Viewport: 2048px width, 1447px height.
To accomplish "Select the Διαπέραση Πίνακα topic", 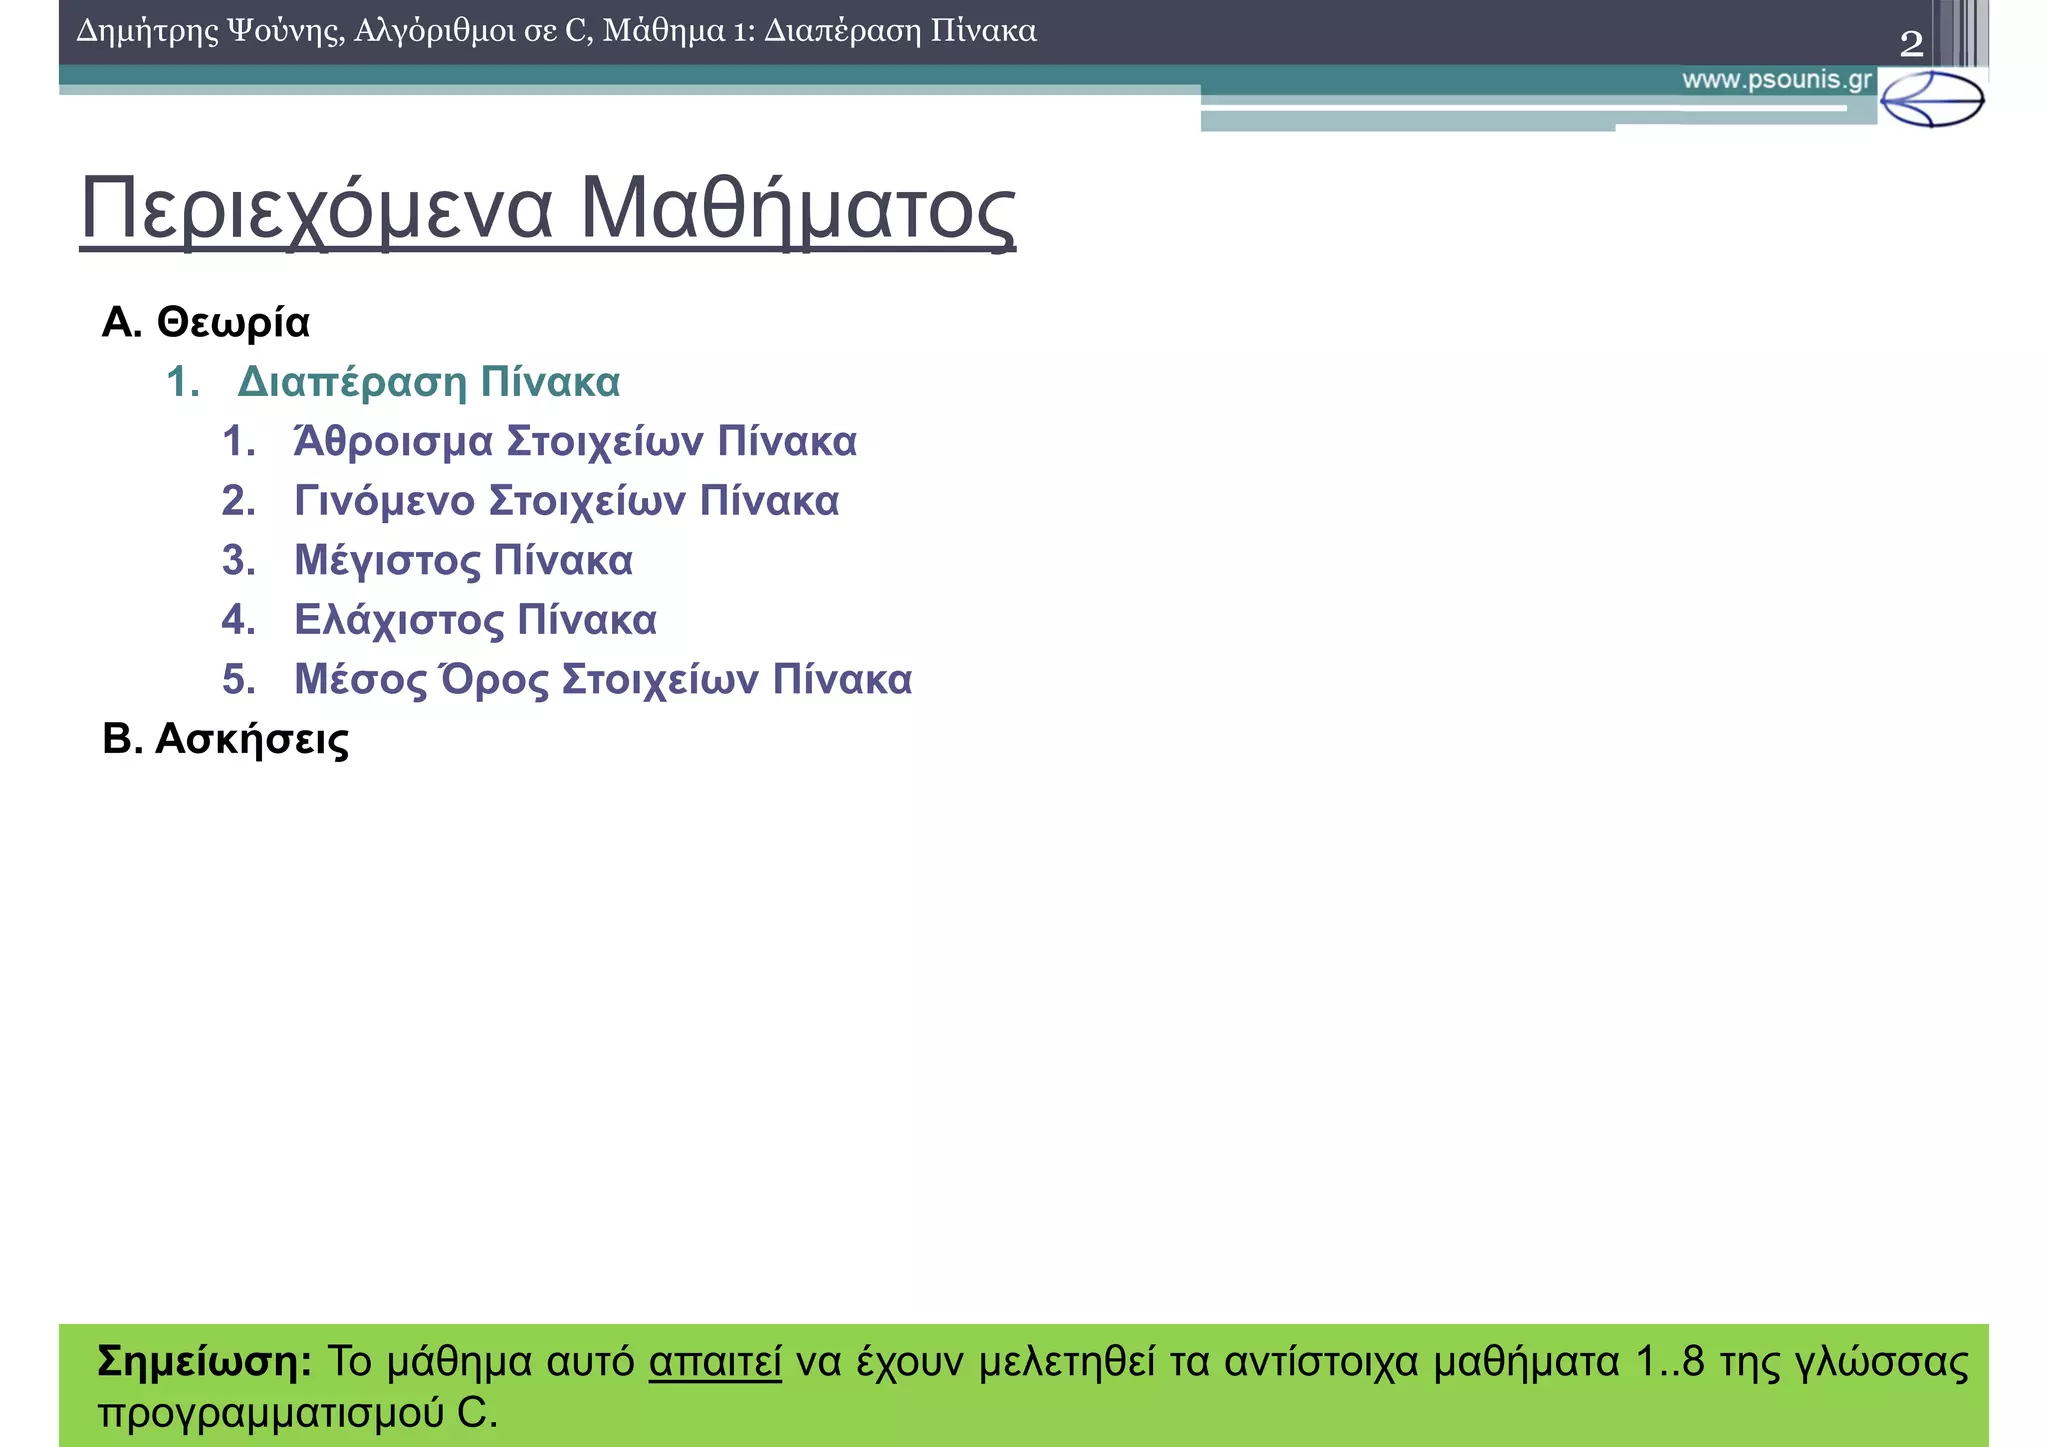I will tap(428, 382).
